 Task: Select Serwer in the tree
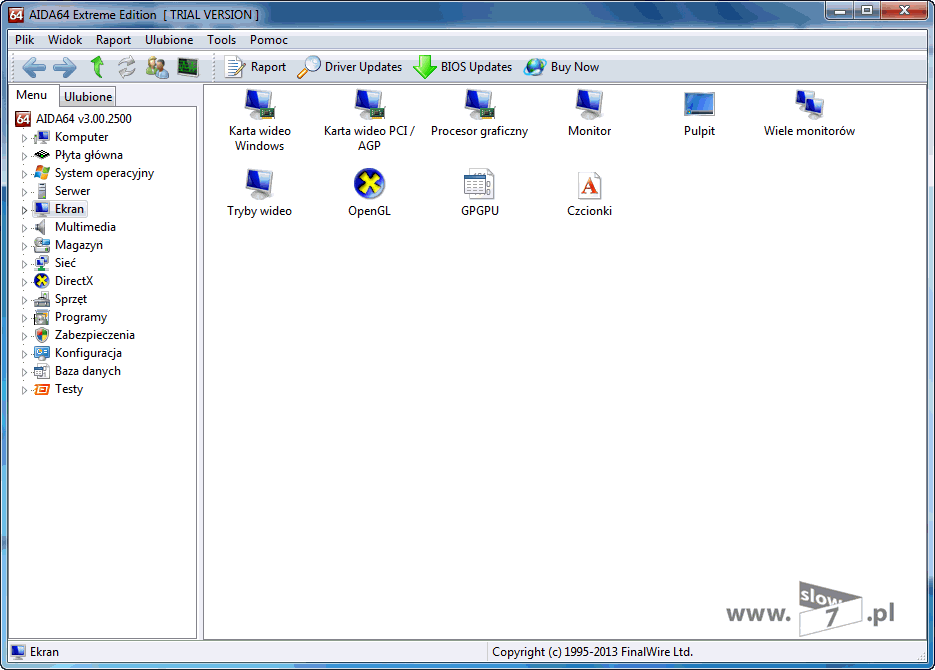click(73, 191)
